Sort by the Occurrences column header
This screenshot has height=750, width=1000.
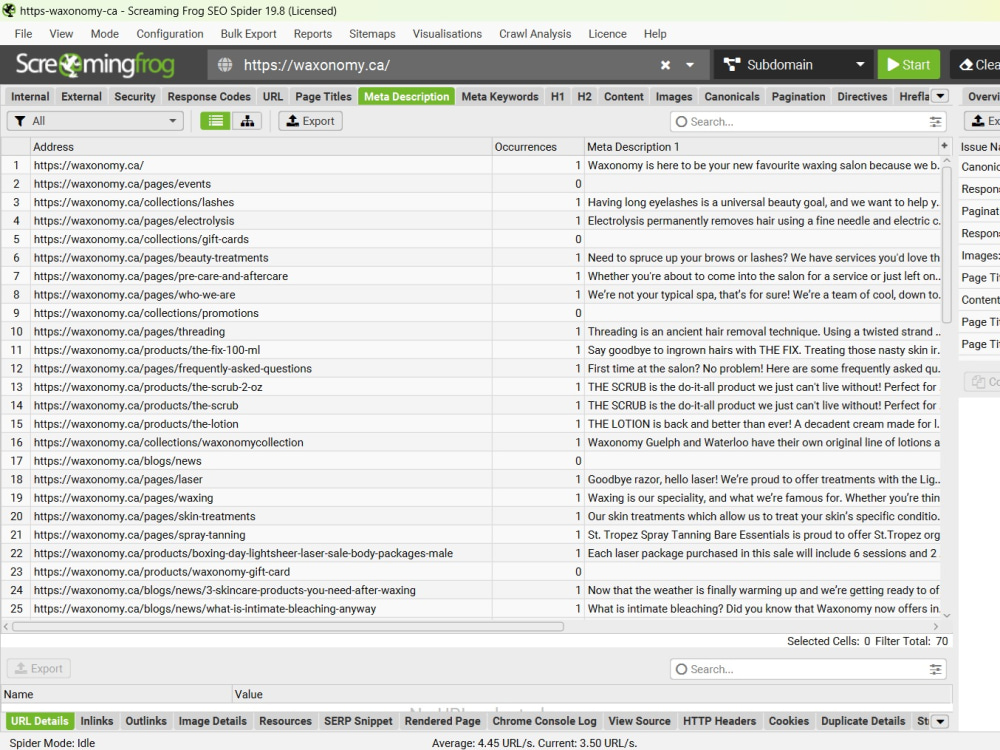point(538,147)
